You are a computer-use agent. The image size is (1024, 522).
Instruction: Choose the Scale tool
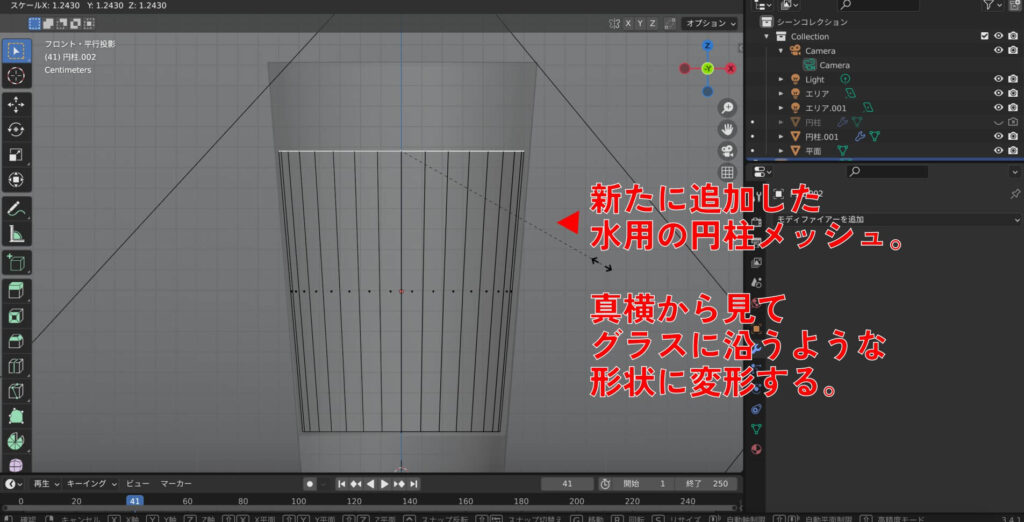16,155
